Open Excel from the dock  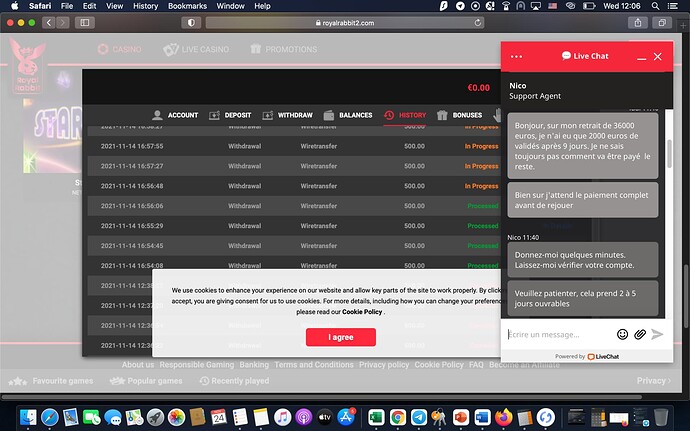tap(376, 417)
